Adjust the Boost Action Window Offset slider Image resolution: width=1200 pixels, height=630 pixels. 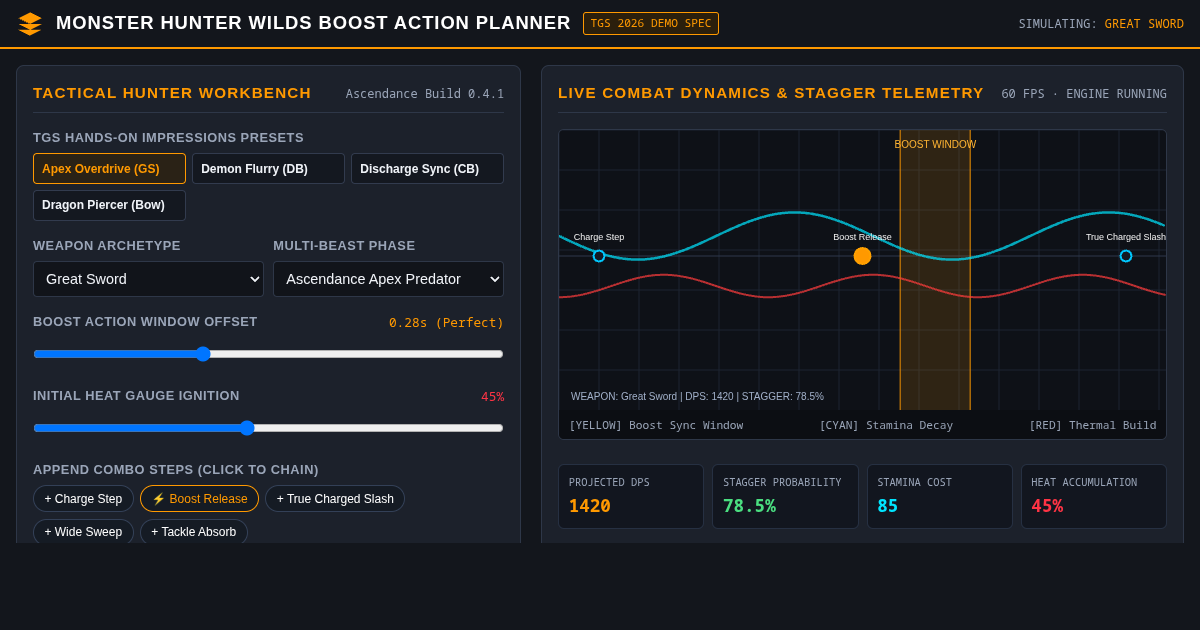click(x=268, y=354)
